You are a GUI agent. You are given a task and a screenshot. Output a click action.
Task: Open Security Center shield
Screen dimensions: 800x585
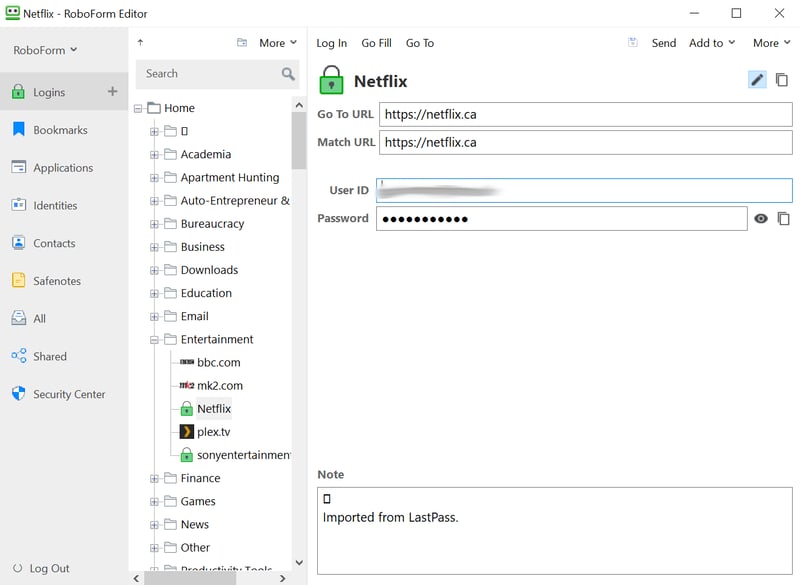(18, 393)
